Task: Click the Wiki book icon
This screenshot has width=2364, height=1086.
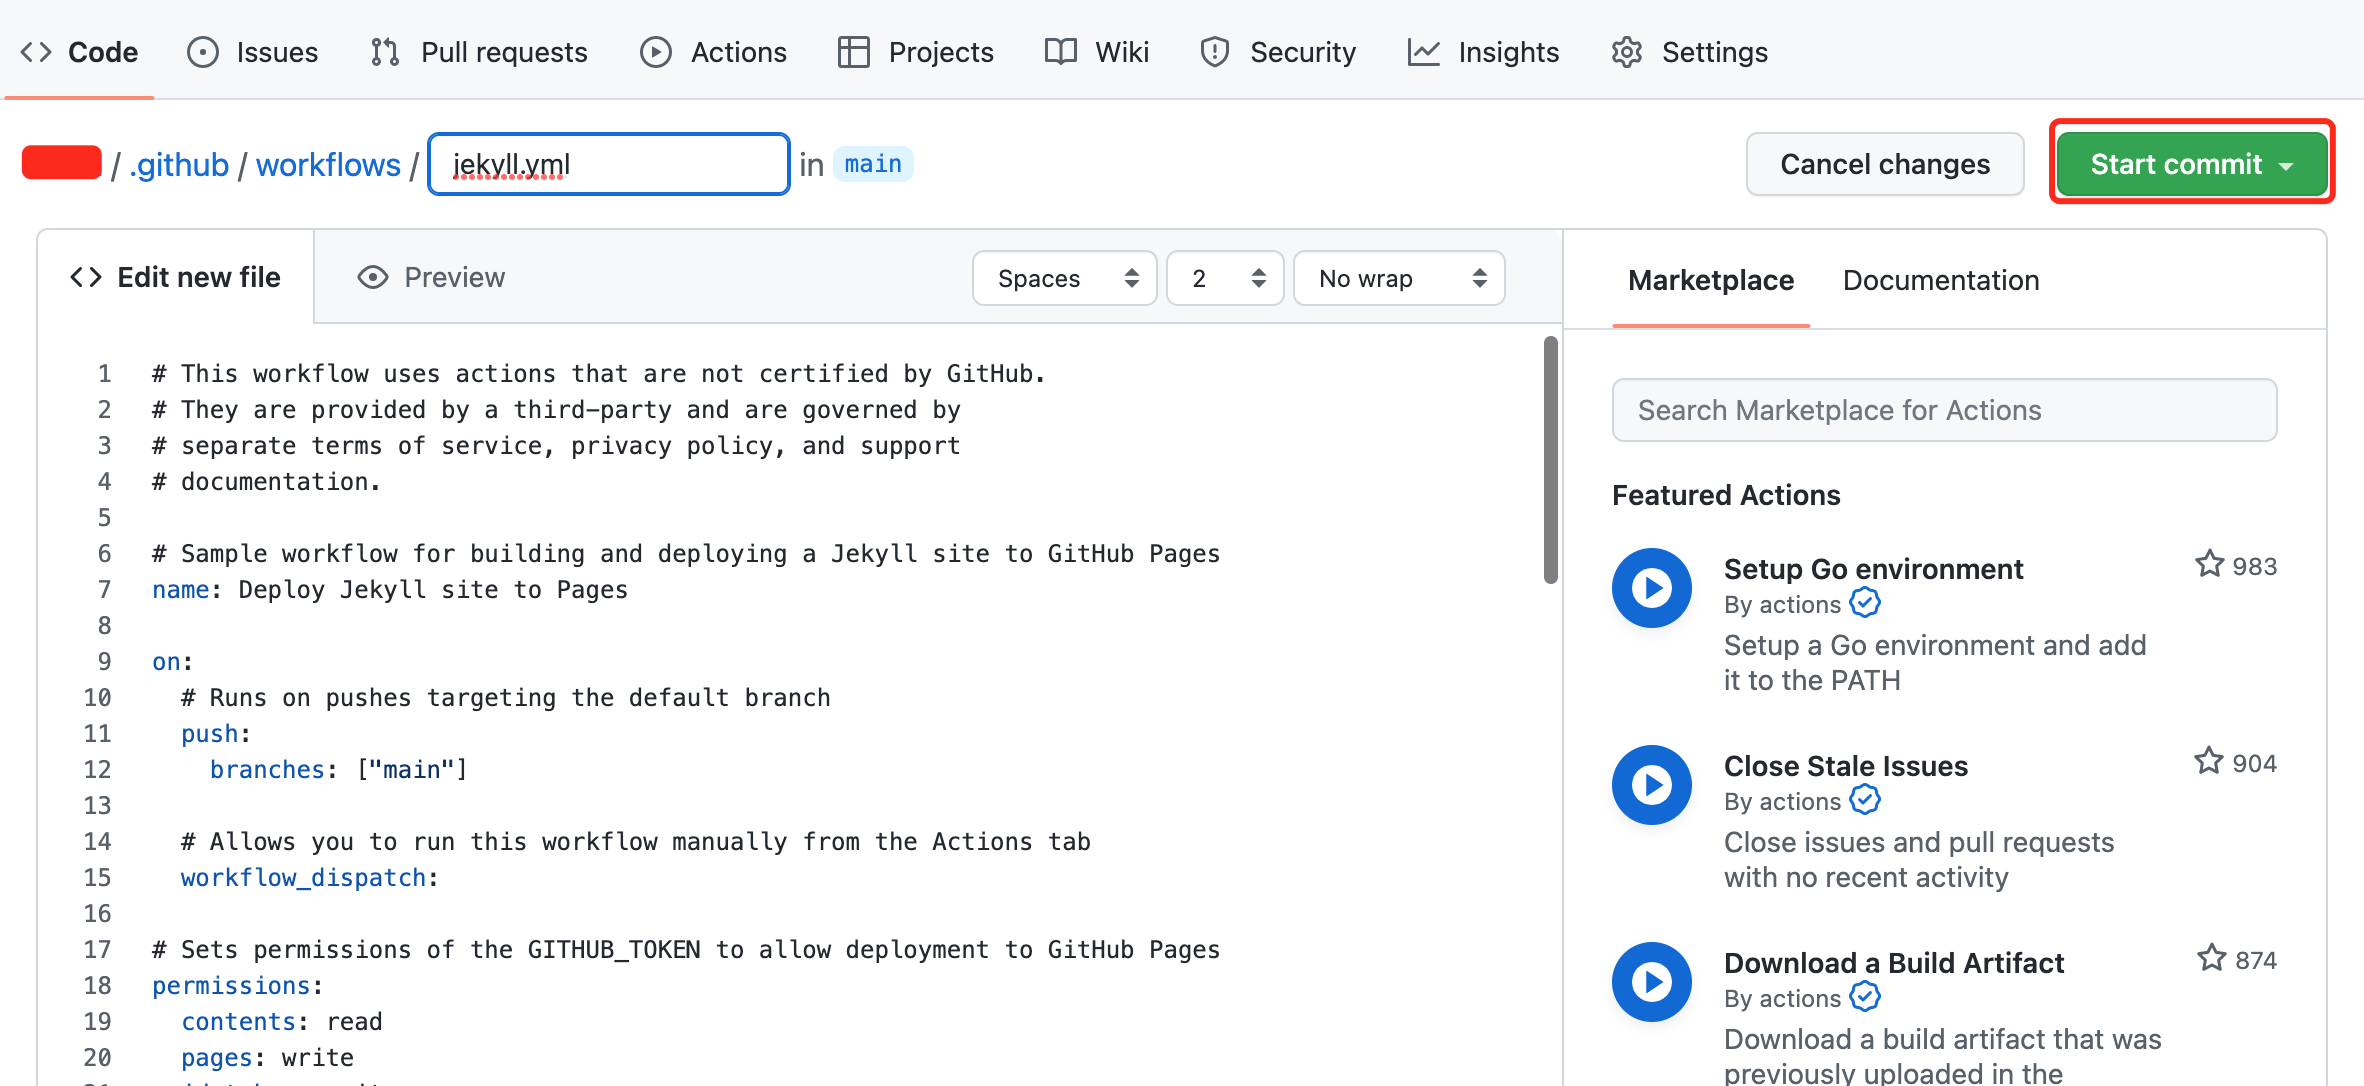Action: click(1060, 52)
